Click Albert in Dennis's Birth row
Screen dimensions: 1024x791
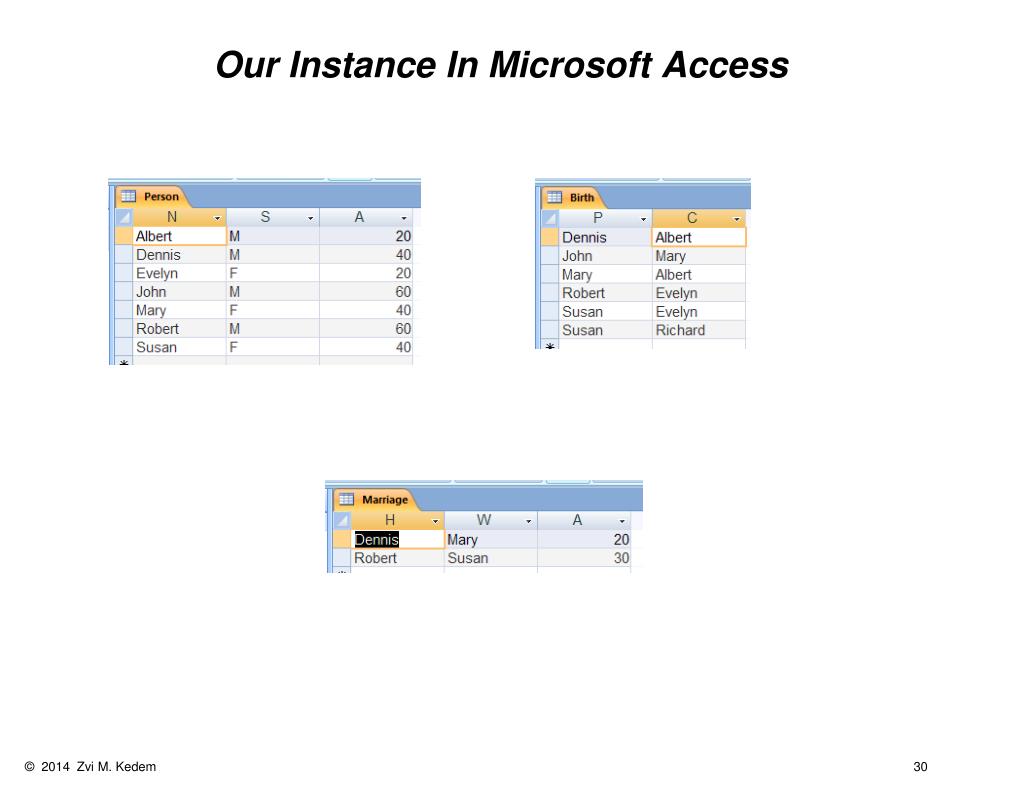pyautogui.click(x=699, y=237)
